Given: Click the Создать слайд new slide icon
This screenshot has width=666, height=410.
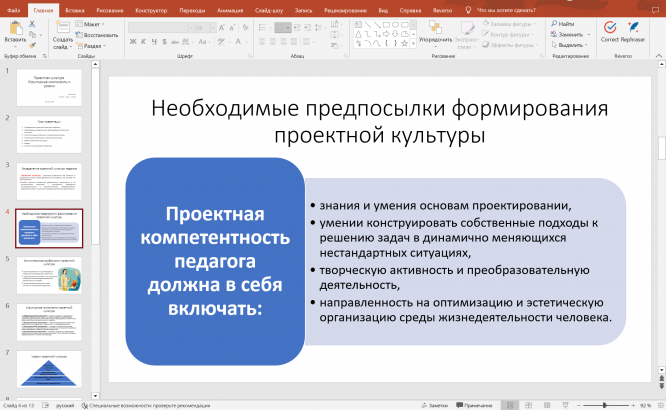Looking at the screenshot, I should (61, 30).
